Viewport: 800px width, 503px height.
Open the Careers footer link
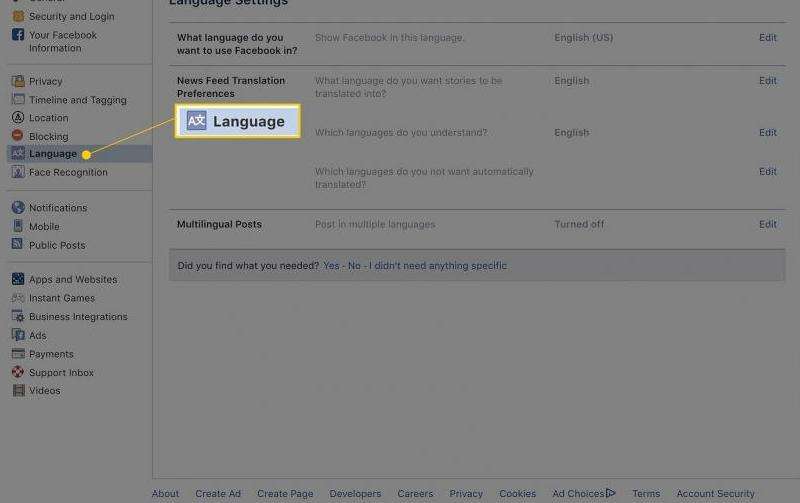[x=415, y=494]
